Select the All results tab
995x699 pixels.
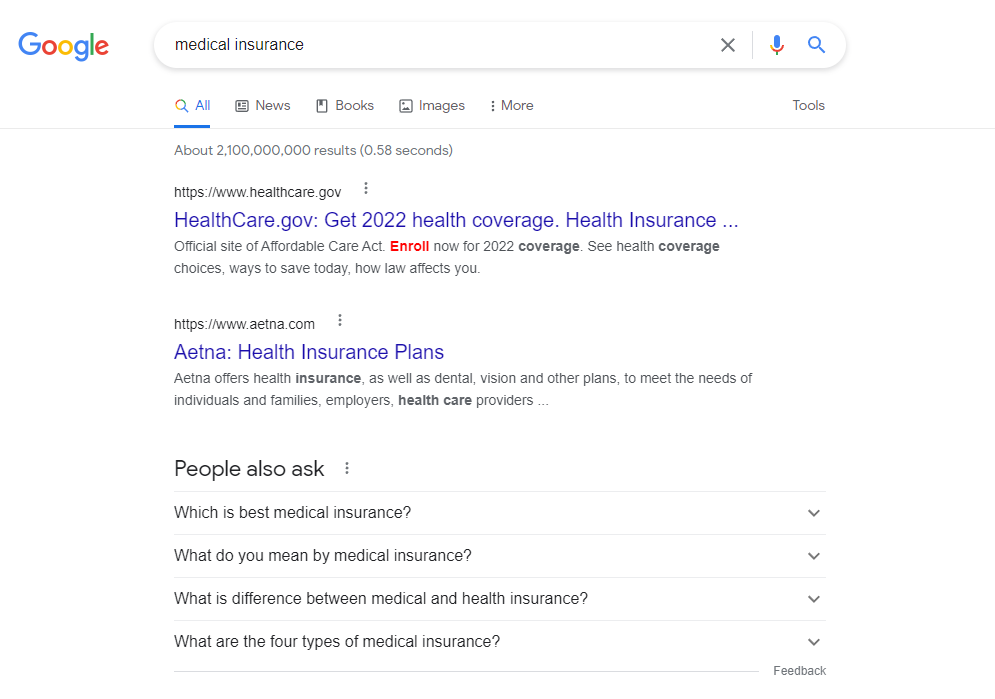(x=192, y=106)
